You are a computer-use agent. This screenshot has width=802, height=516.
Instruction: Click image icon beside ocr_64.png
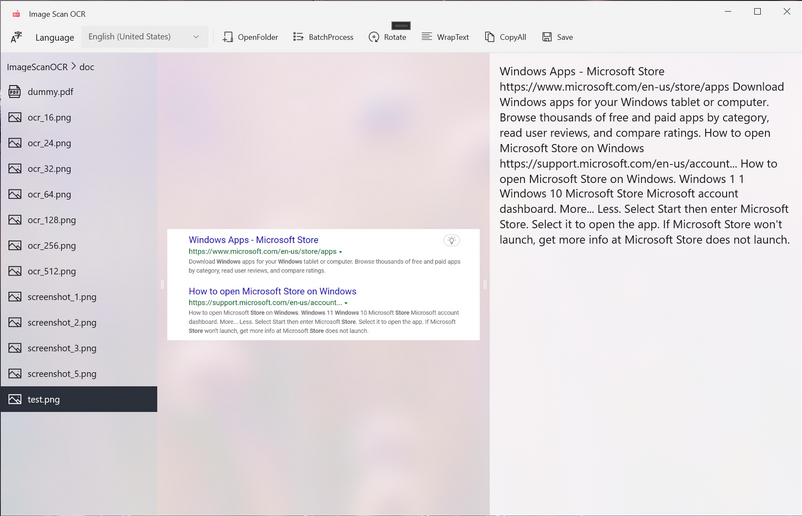point(15,194)
